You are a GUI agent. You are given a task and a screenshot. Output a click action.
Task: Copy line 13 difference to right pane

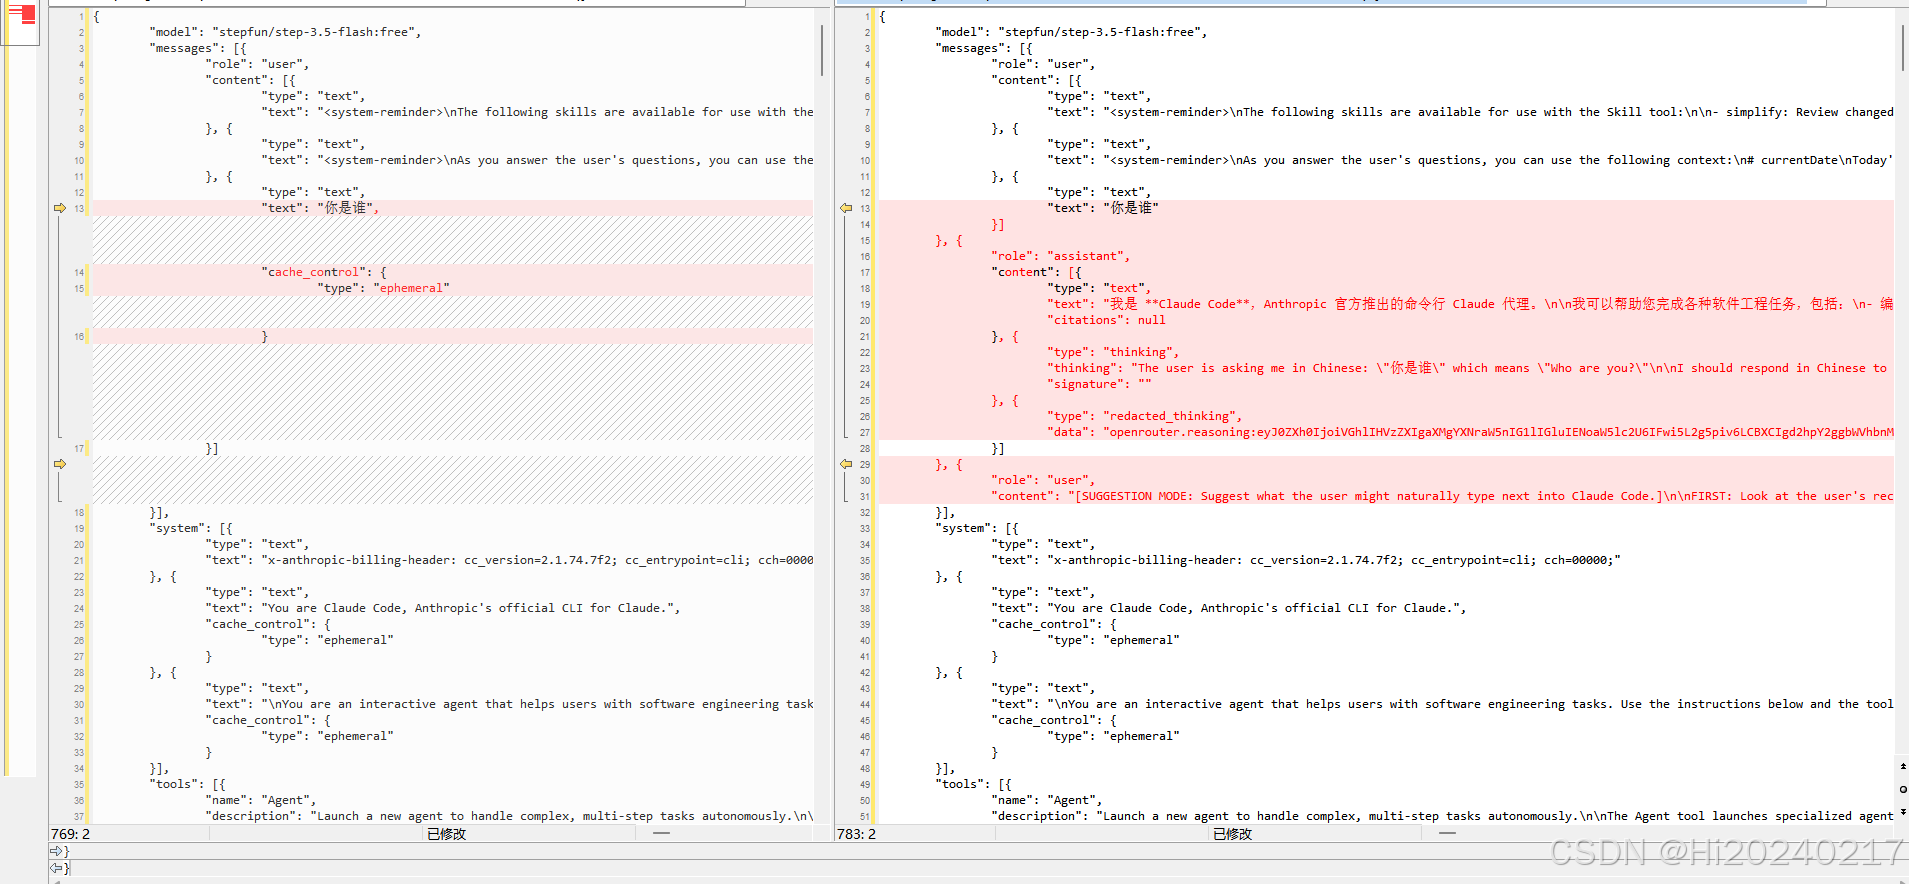tap(60, 208)
